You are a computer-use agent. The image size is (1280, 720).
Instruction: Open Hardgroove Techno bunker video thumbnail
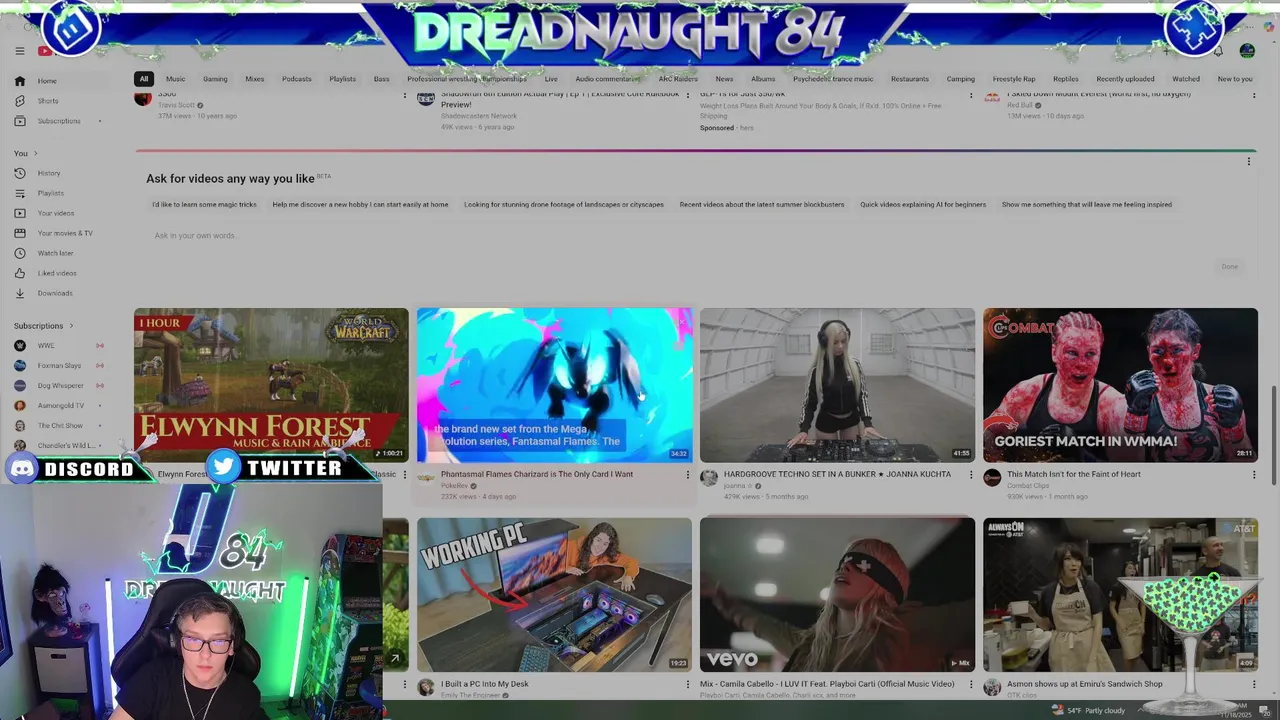[837, 385]
